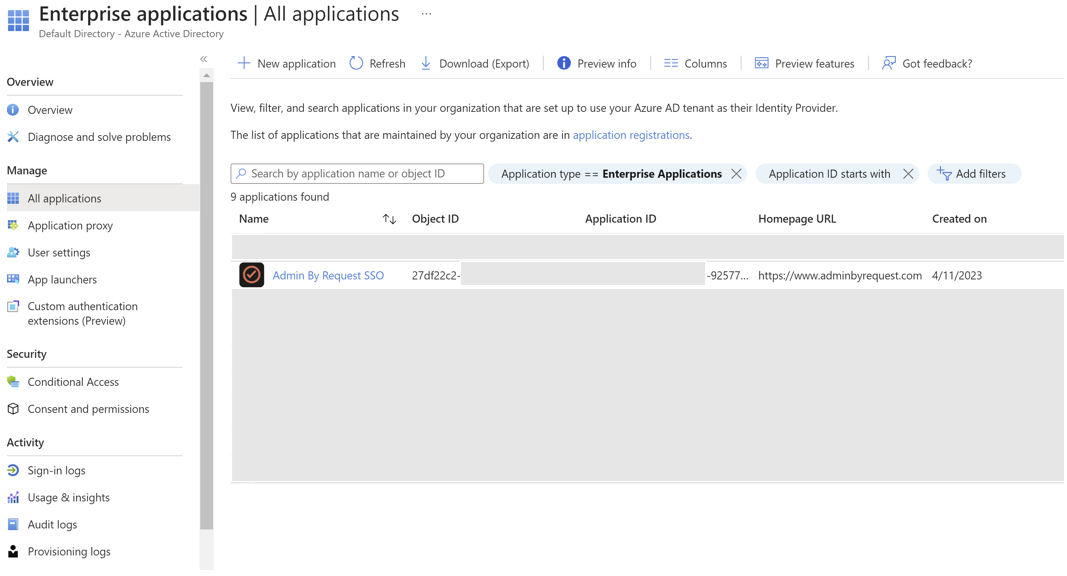The width and height of the screenshot is (1067, 576).
Task: Click the All applications grid icon in sidebar
Action: 13,198
